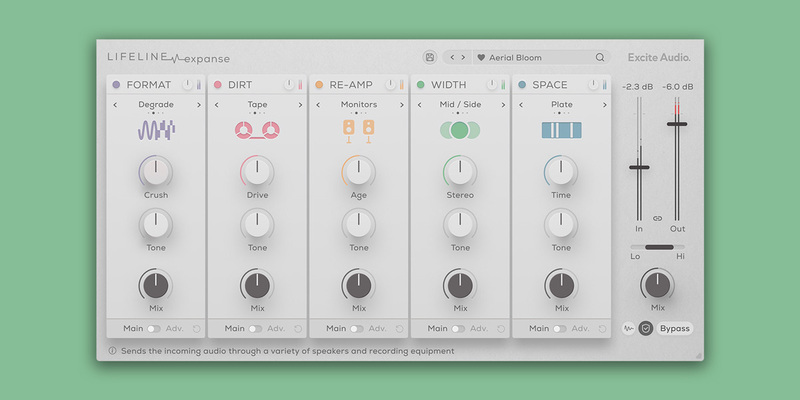Click the WIDTH module header title

pos(449,85)
